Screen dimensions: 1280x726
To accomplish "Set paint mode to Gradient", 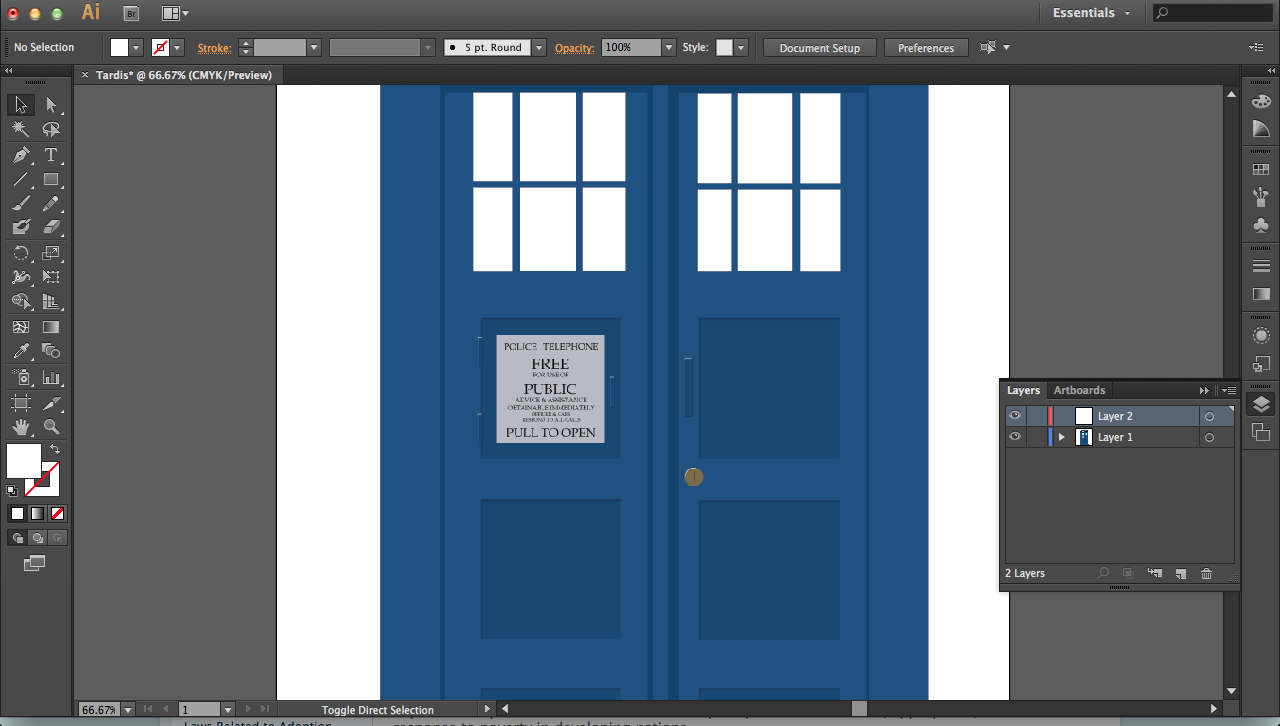I will pos(37,514).
